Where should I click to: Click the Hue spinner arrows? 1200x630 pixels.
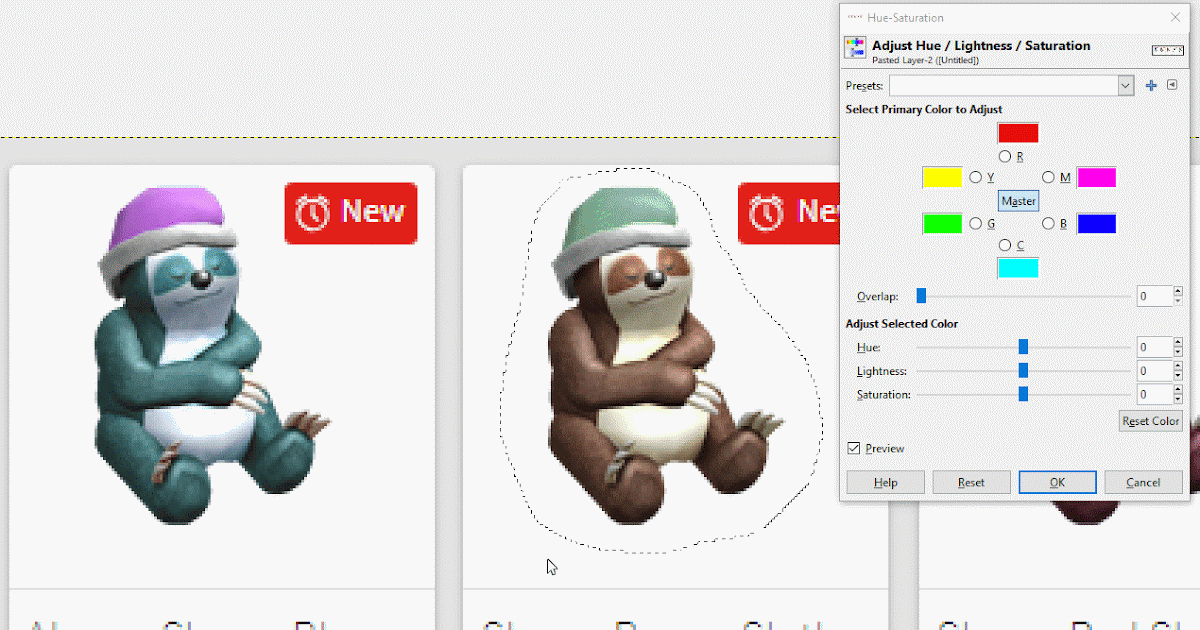point(1178,347)
